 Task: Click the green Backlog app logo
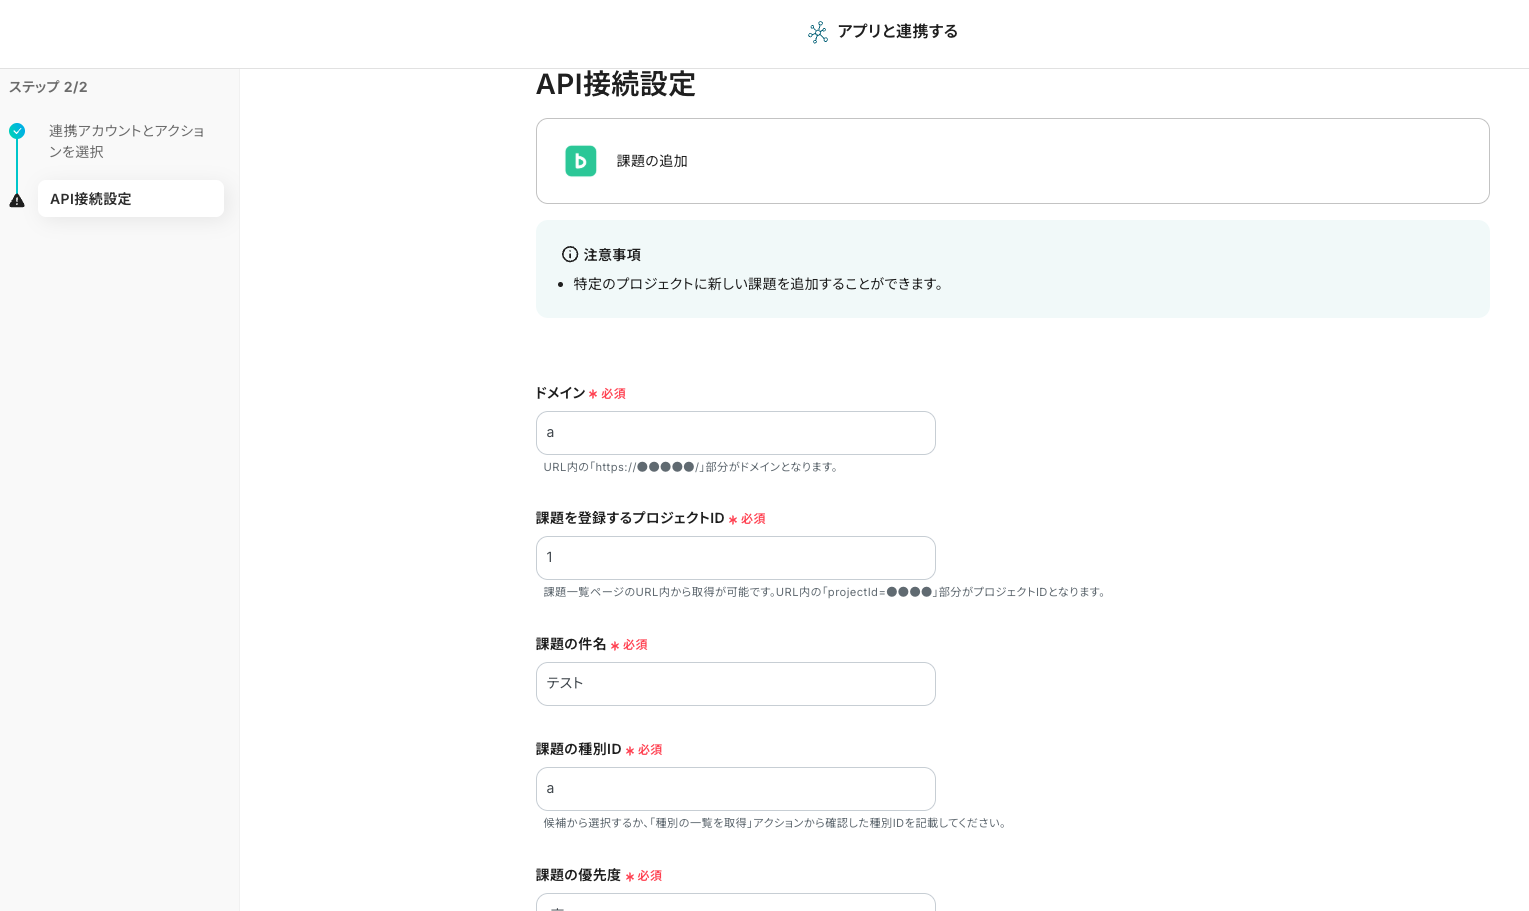click(x=580, y=161)
